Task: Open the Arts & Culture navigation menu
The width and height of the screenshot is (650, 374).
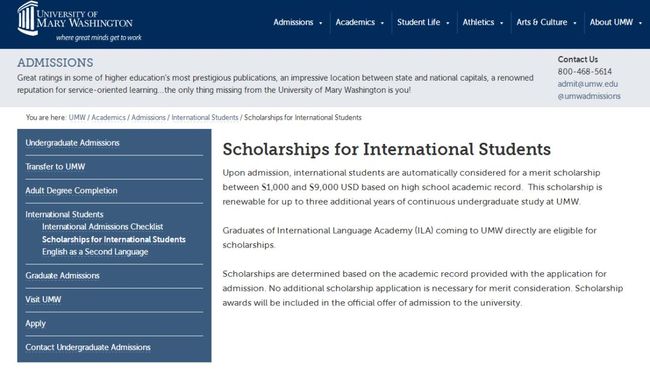Action: tap(542, 22)
